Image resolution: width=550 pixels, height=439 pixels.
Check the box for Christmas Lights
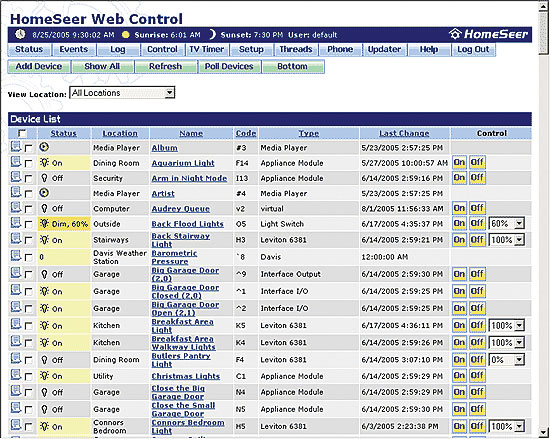click(x=28, y=377)
